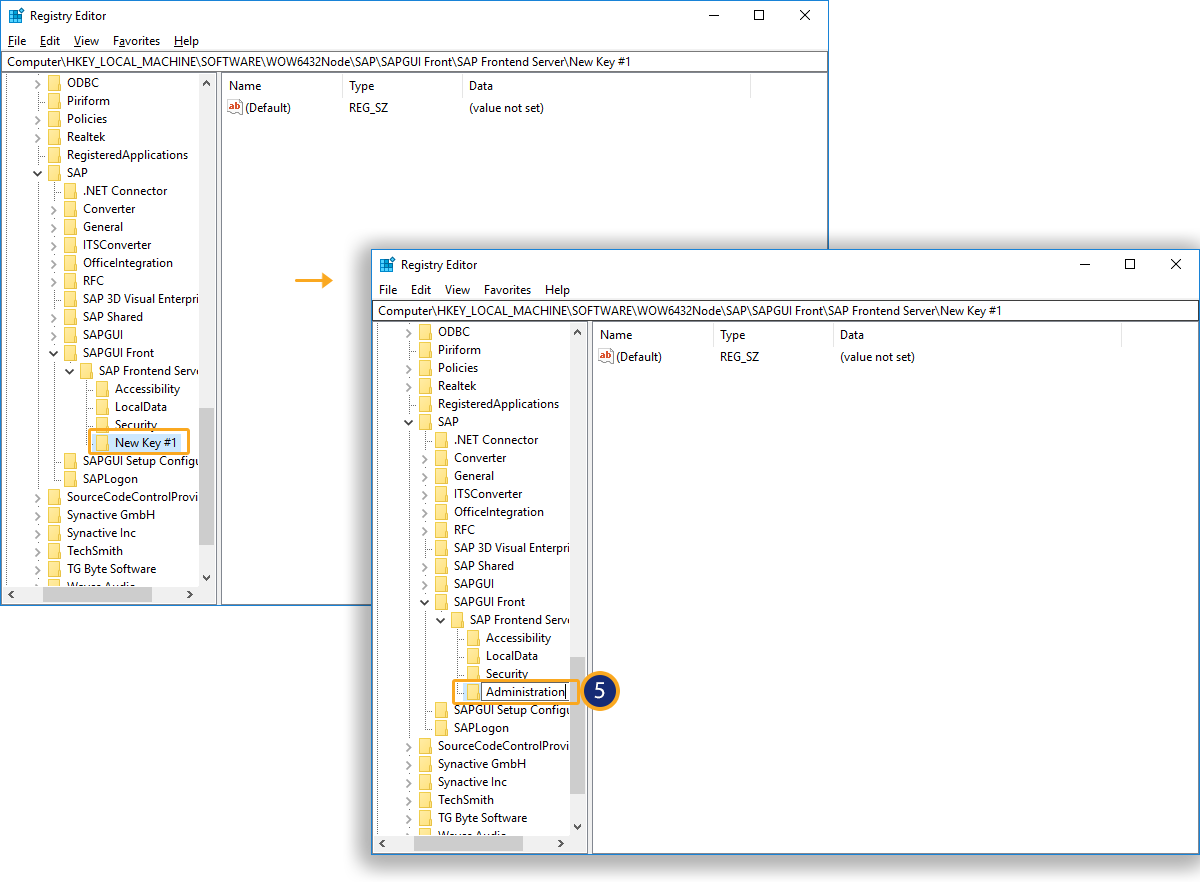Click the address bar path in front window
The width and height of the screenshot is (1200, 882).
point(690,311)
